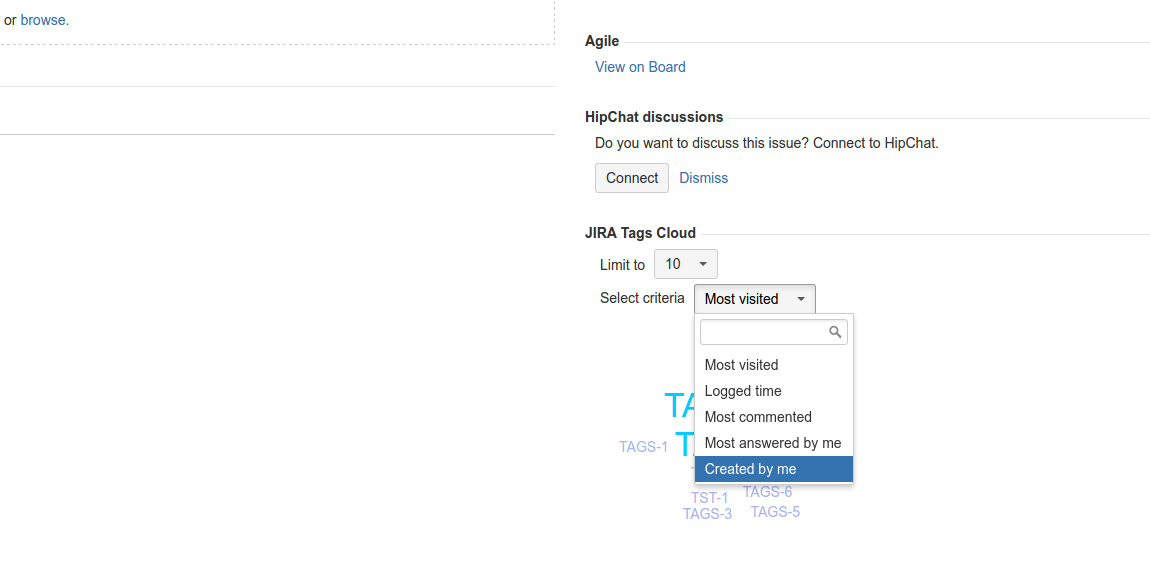Image resolution: width=1150 pixels, height=576 pixels.
Task: Click the search magnifier icon in dropdown
Action: pos(835,332)
